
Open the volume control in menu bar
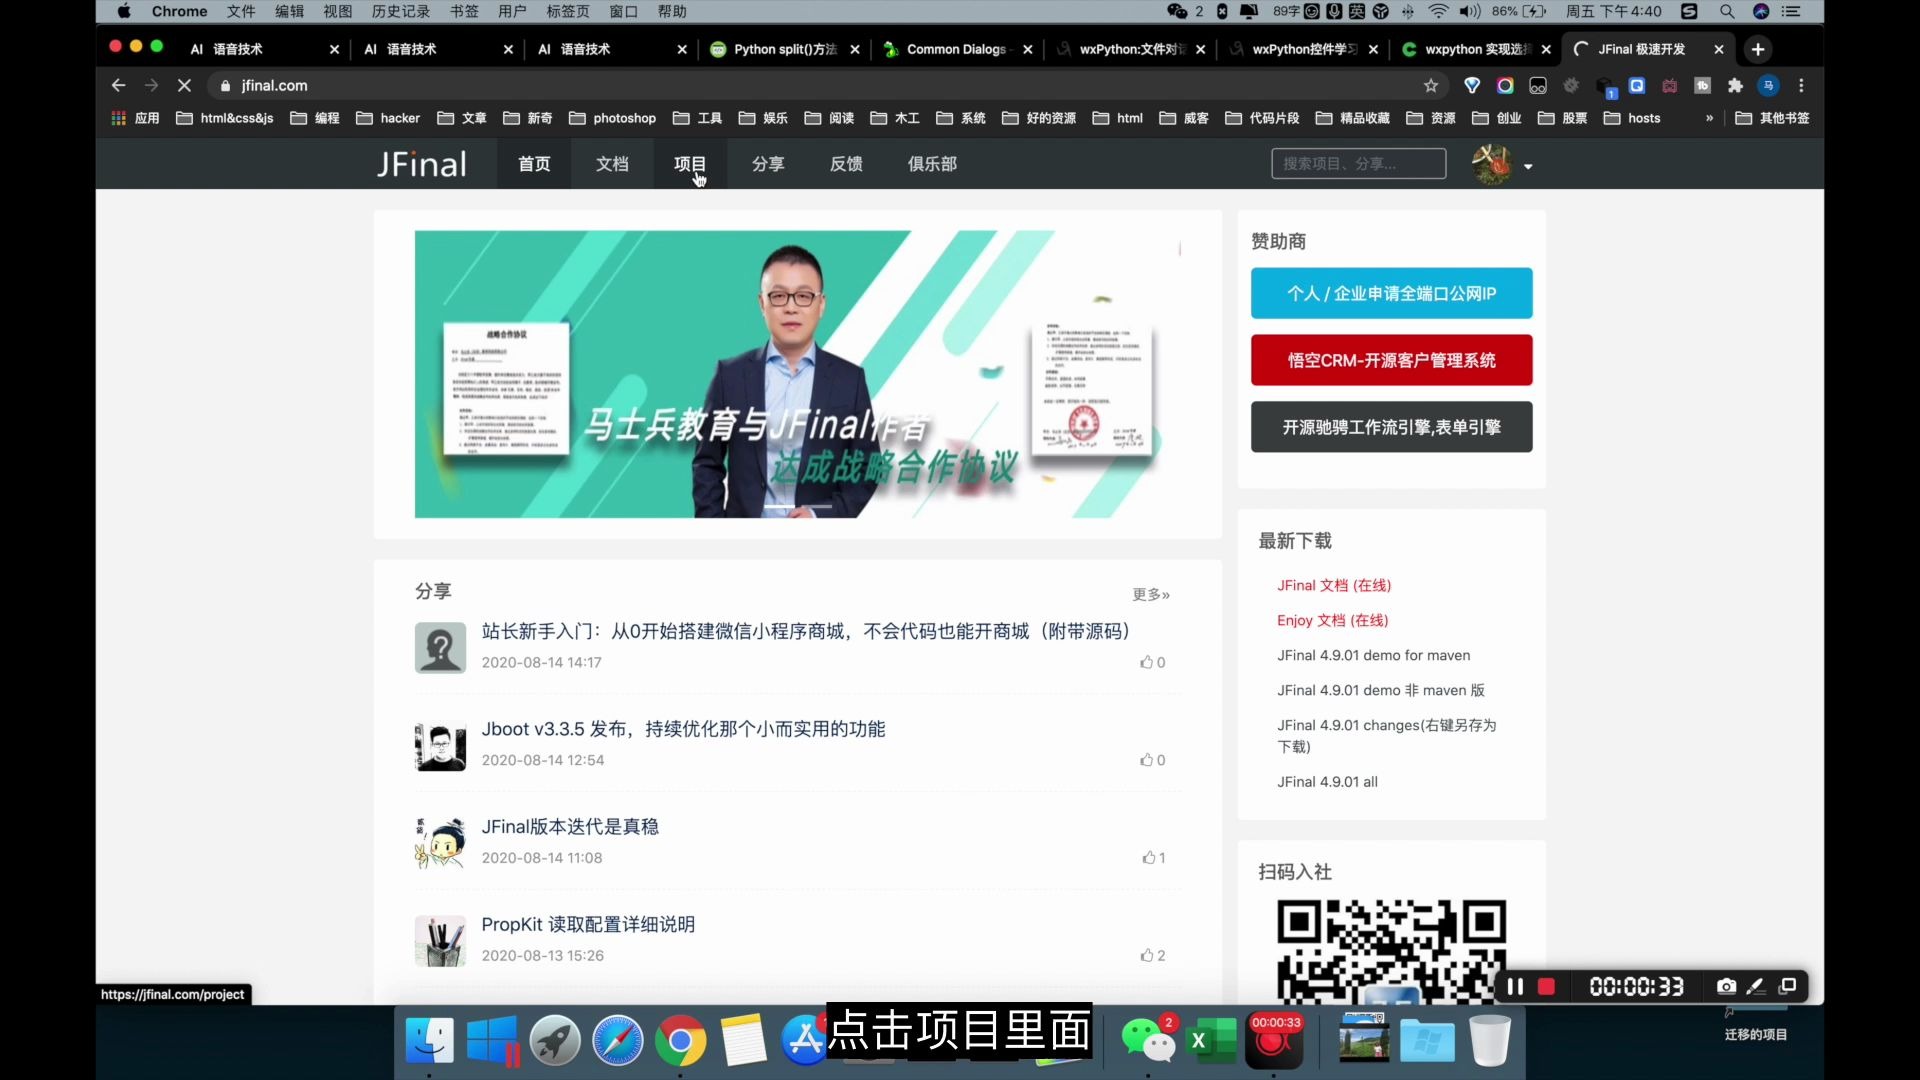pyautogui.click(x=1470, y=11)
